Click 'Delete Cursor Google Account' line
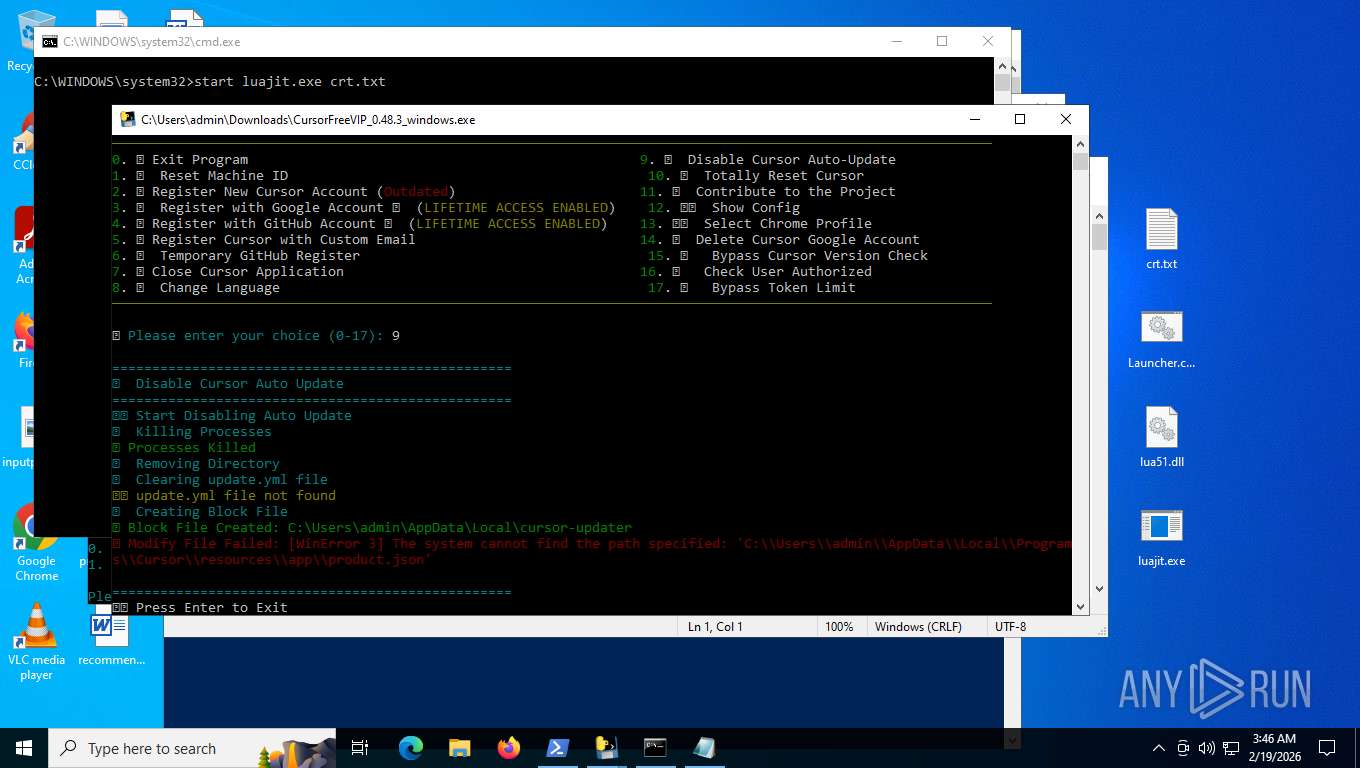The image size is (1360, 768). coord(780,240)
